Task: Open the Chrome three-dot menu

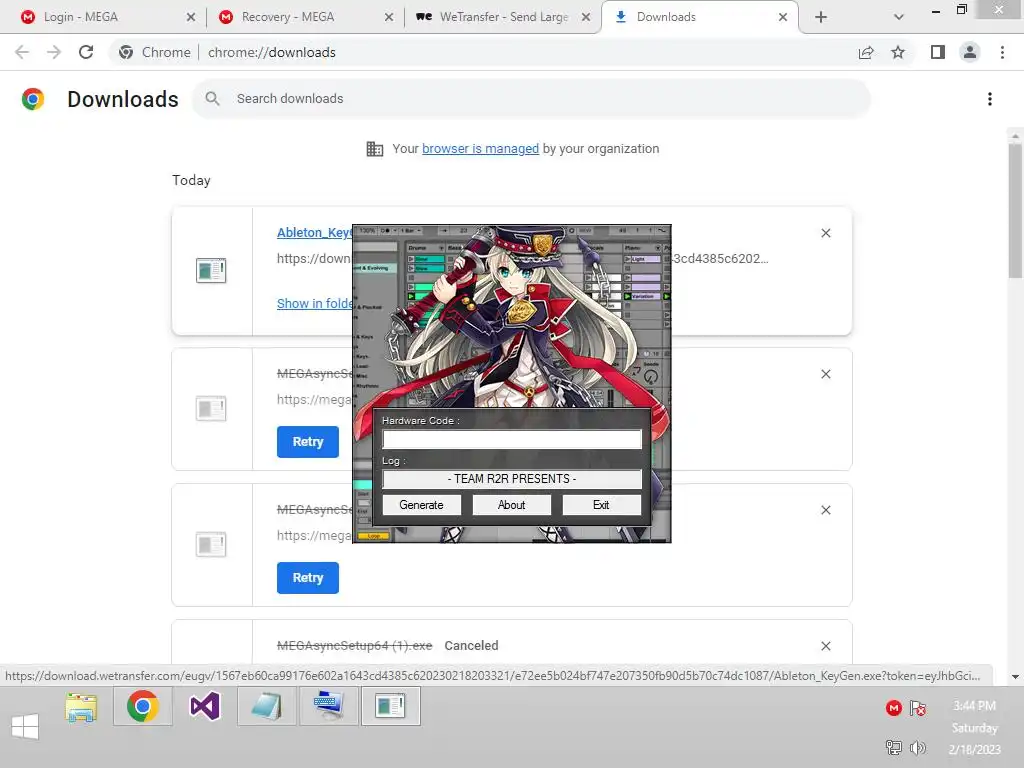Action: (1002, 52)
